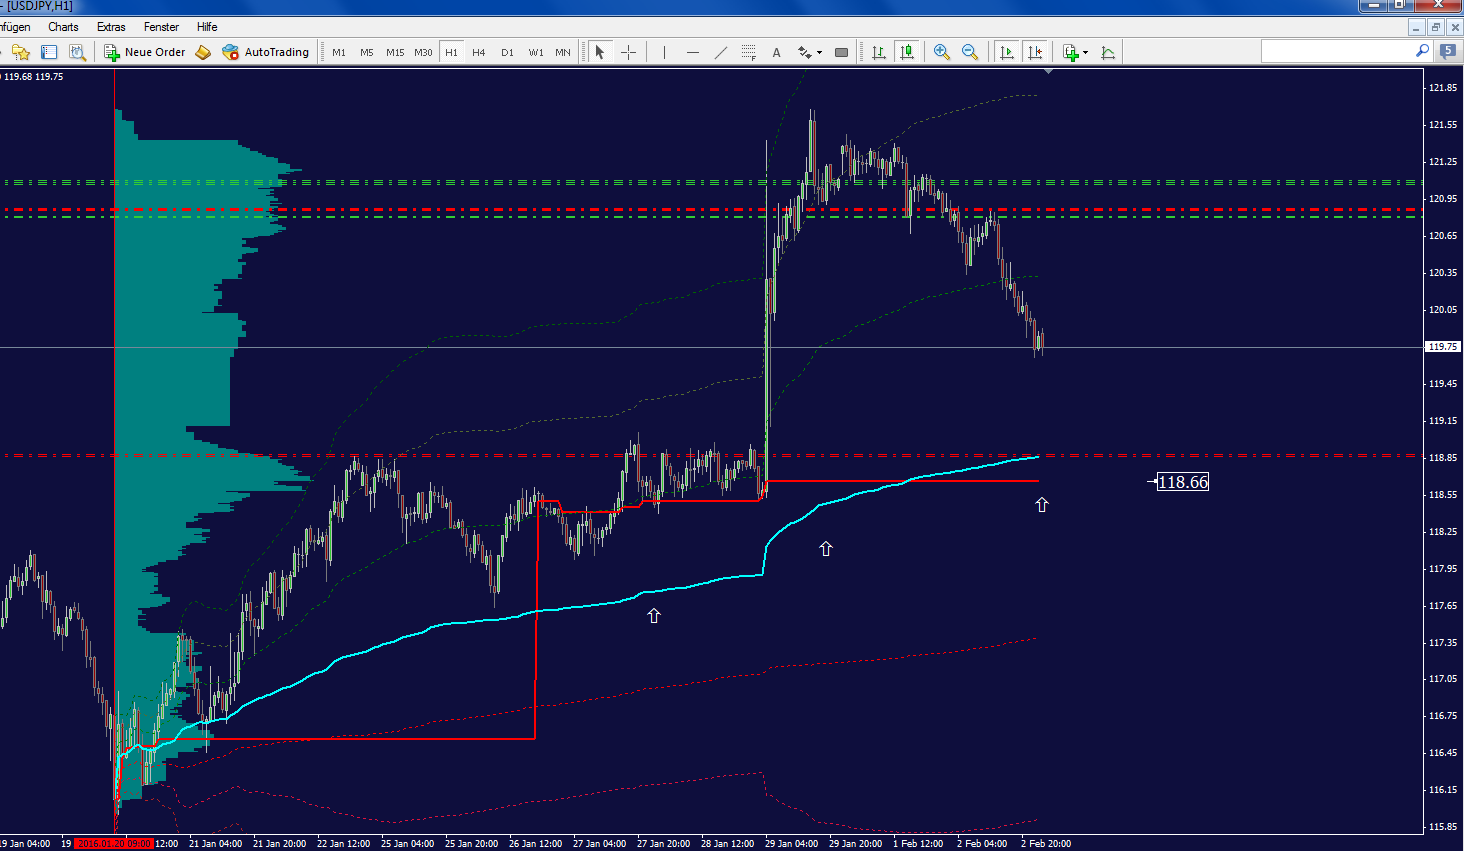
Task: Select the text label tool
Action: (776, 52)
